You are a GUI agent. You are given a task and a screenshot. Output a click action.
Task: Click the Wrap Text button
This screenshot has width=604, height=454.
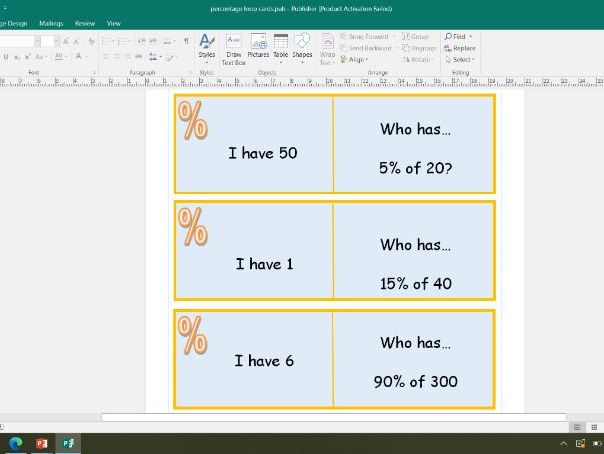coord(327,49)
